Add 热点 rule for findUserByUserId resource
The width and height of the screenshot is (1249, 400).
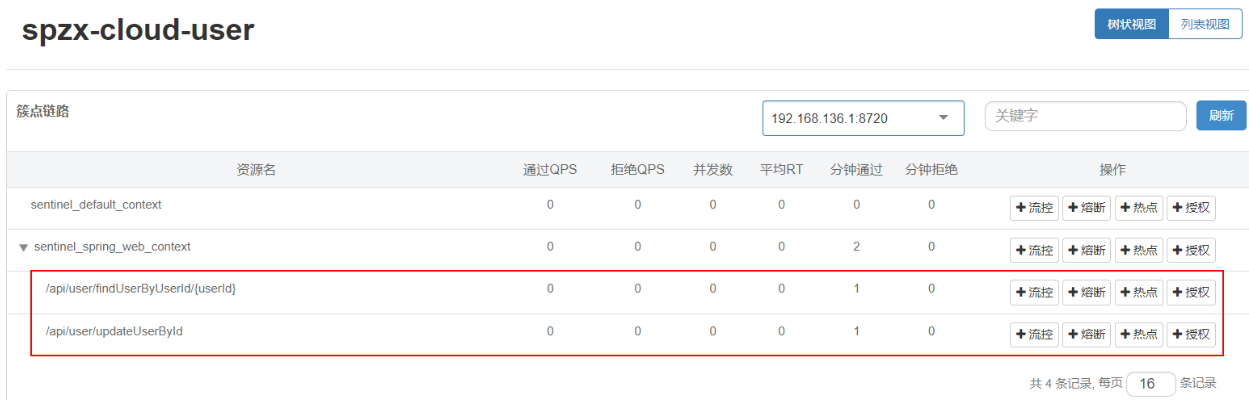(1139, 292)
